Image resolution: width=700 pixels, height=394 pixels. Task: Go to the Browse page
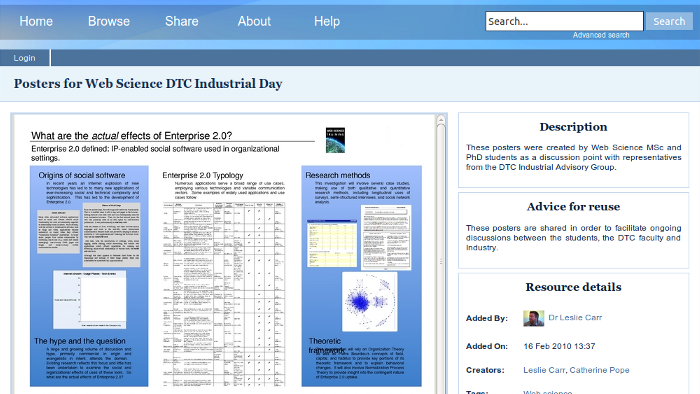(108, 21)
